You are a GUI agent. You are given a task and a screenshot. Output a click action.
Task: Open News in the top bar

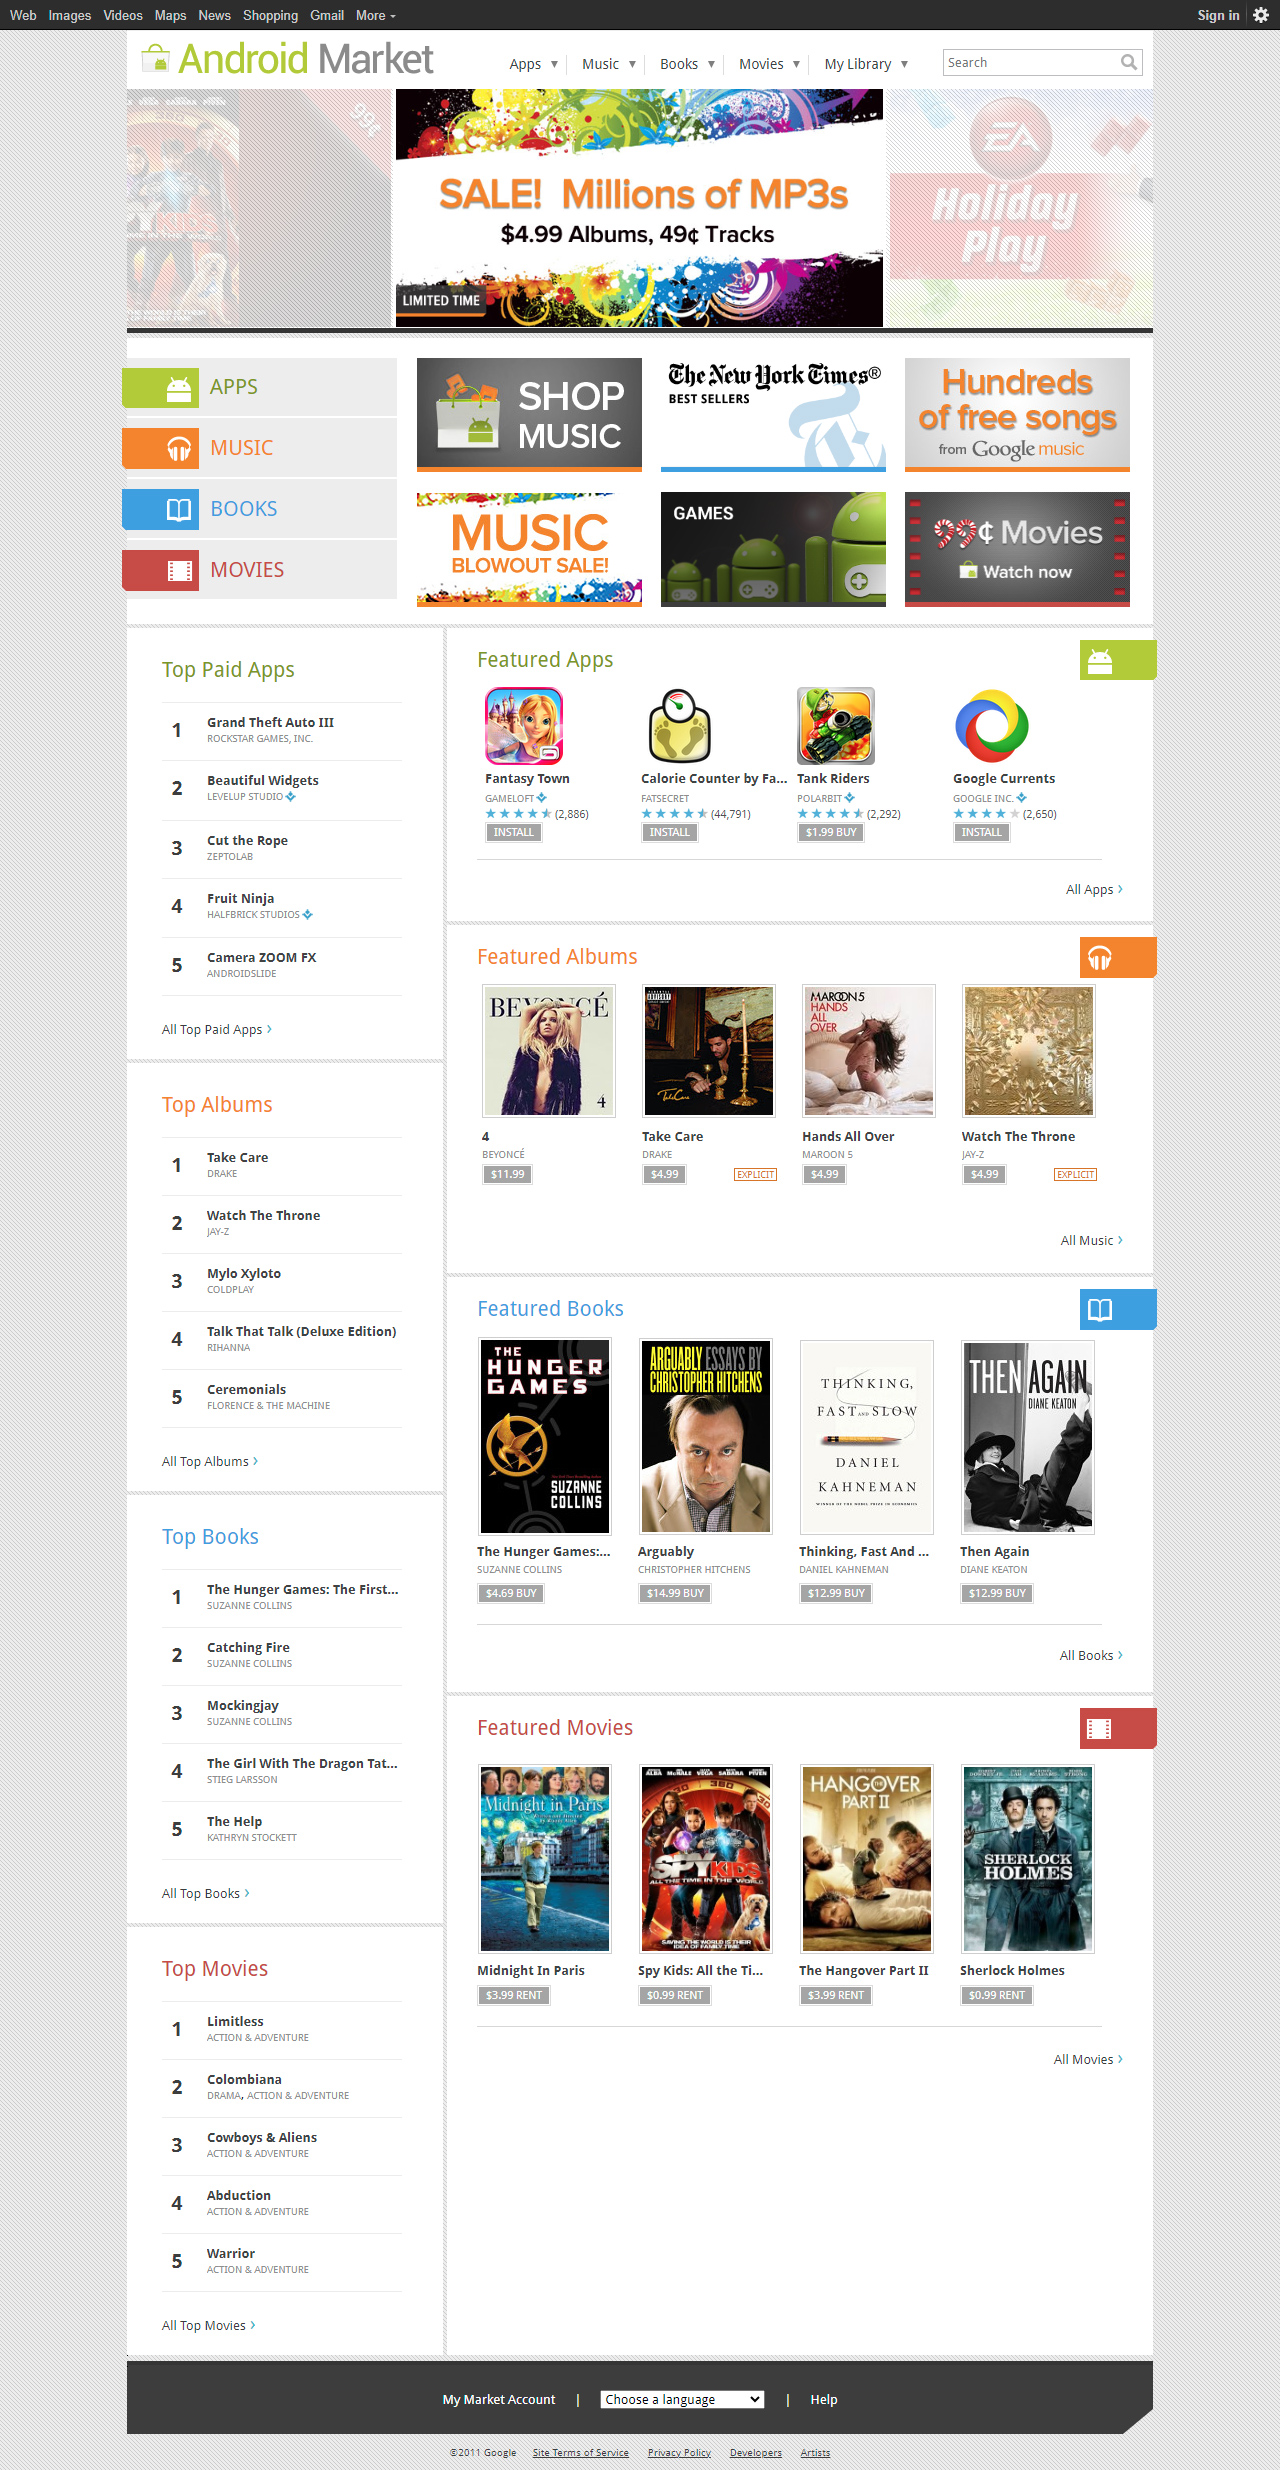(x=214, y=15)
